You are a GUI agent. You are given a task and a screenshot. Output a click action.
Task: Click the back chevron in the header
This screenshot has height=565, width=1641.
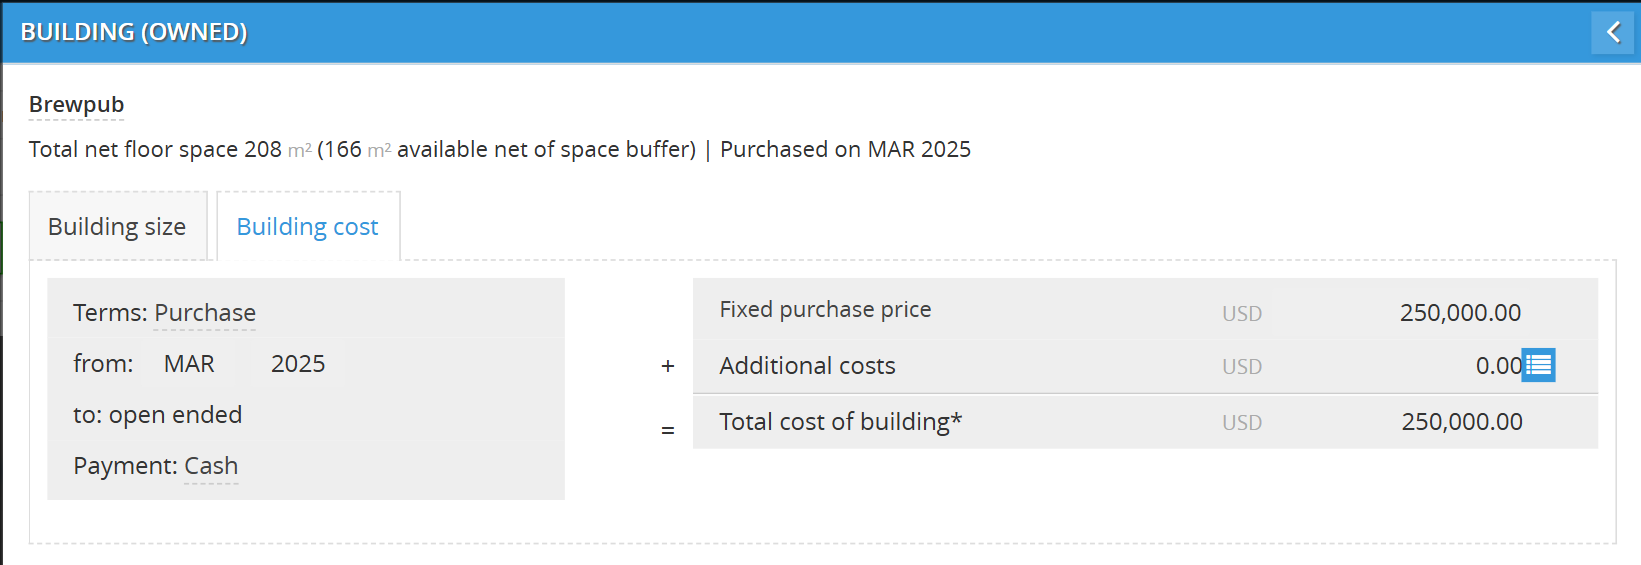(1612, 33)
